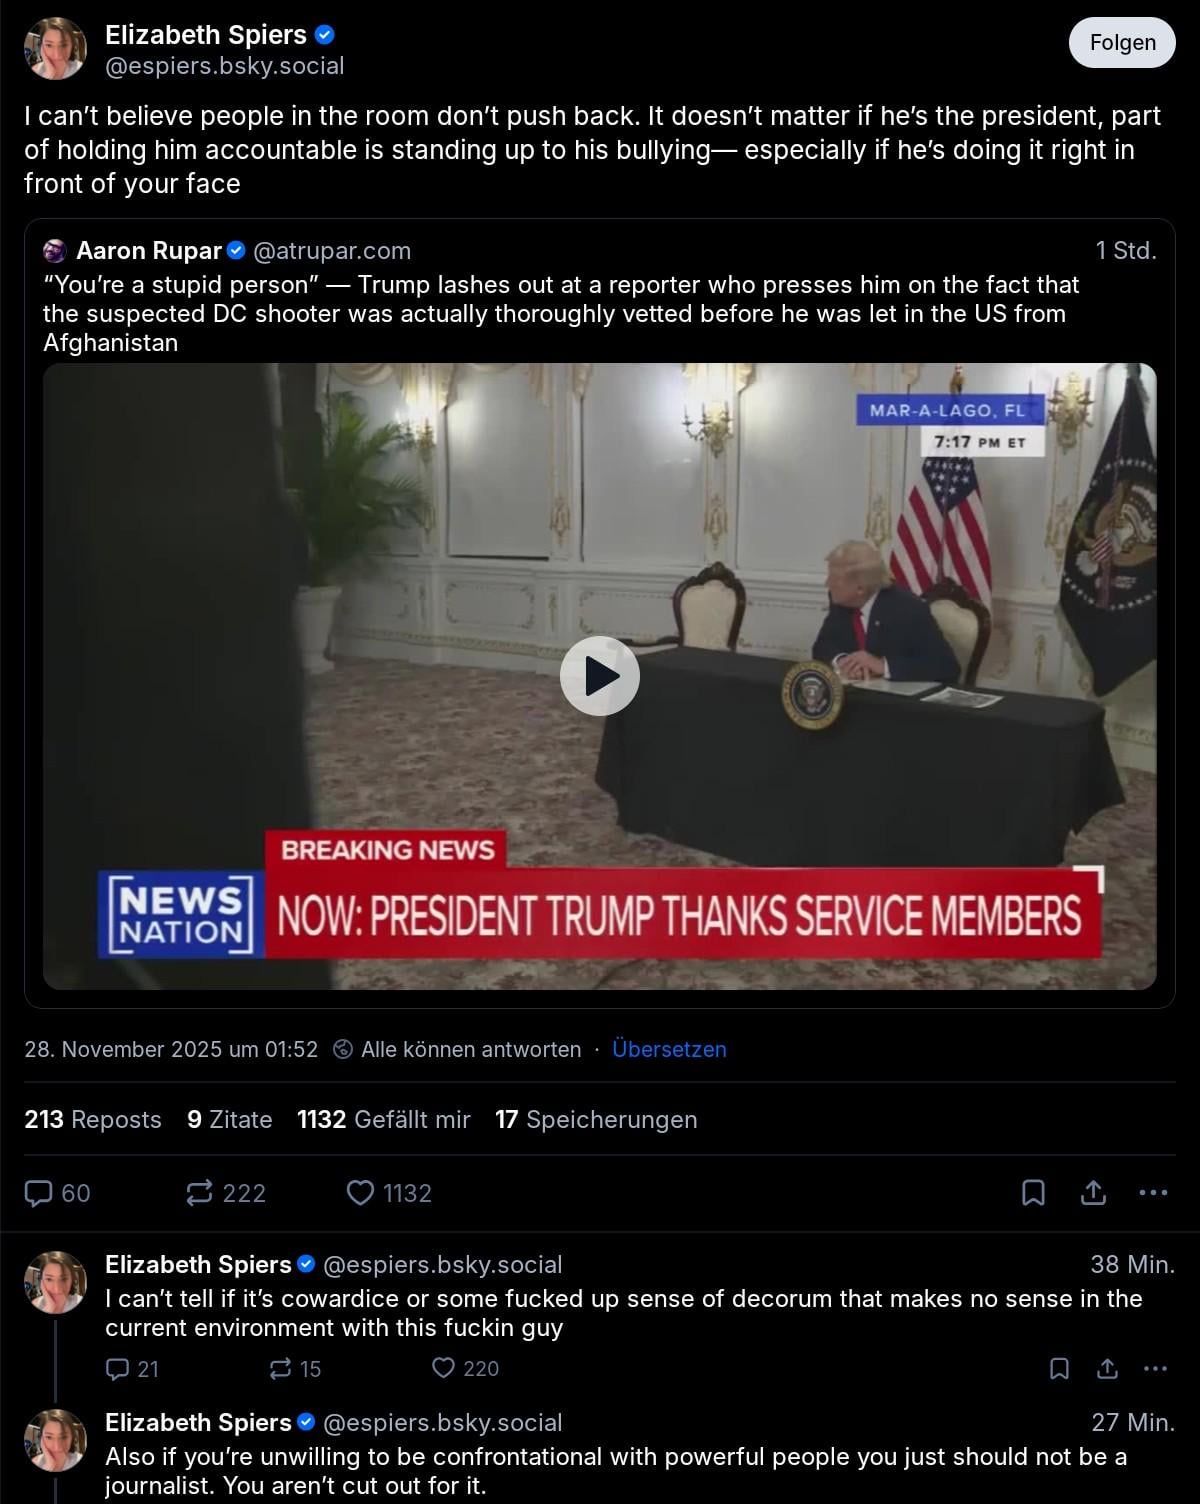Repost the main post showing 222
Screen dimensions: 1200x1504
[x=226, y=1193]
